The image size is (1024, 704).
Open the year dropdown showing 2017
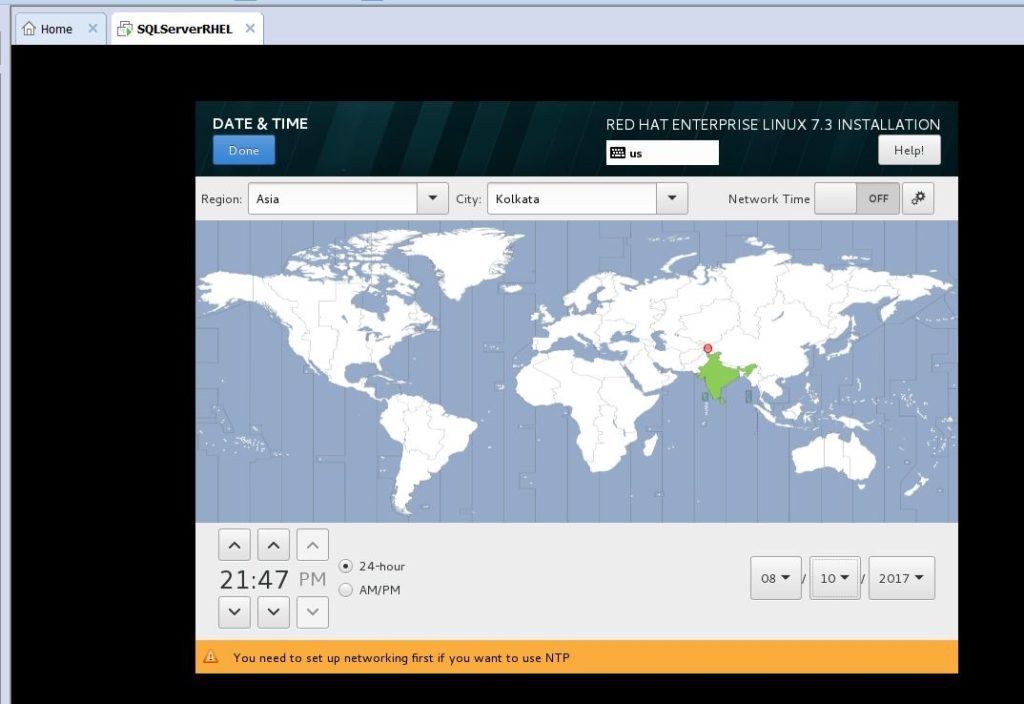901,578
